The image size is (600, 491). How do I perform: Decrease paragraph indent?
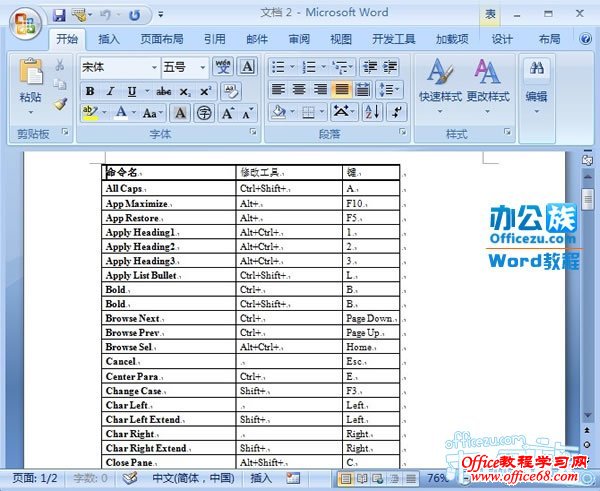370,67
